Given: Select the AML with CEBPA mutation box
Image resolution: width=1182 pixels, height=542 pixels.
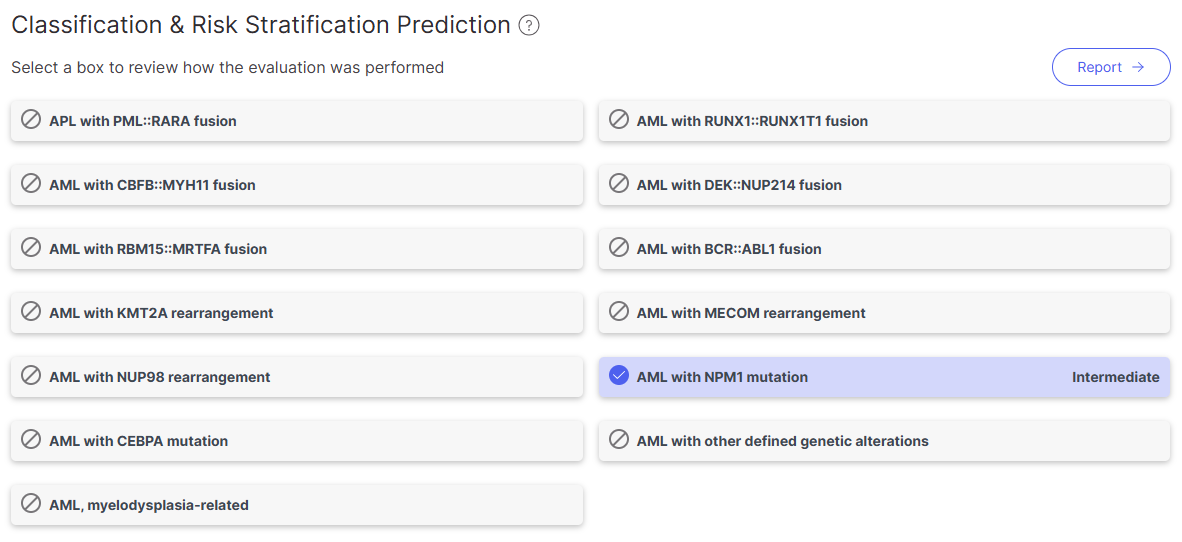Looking at the screenshot, I should tap(296, 441).
